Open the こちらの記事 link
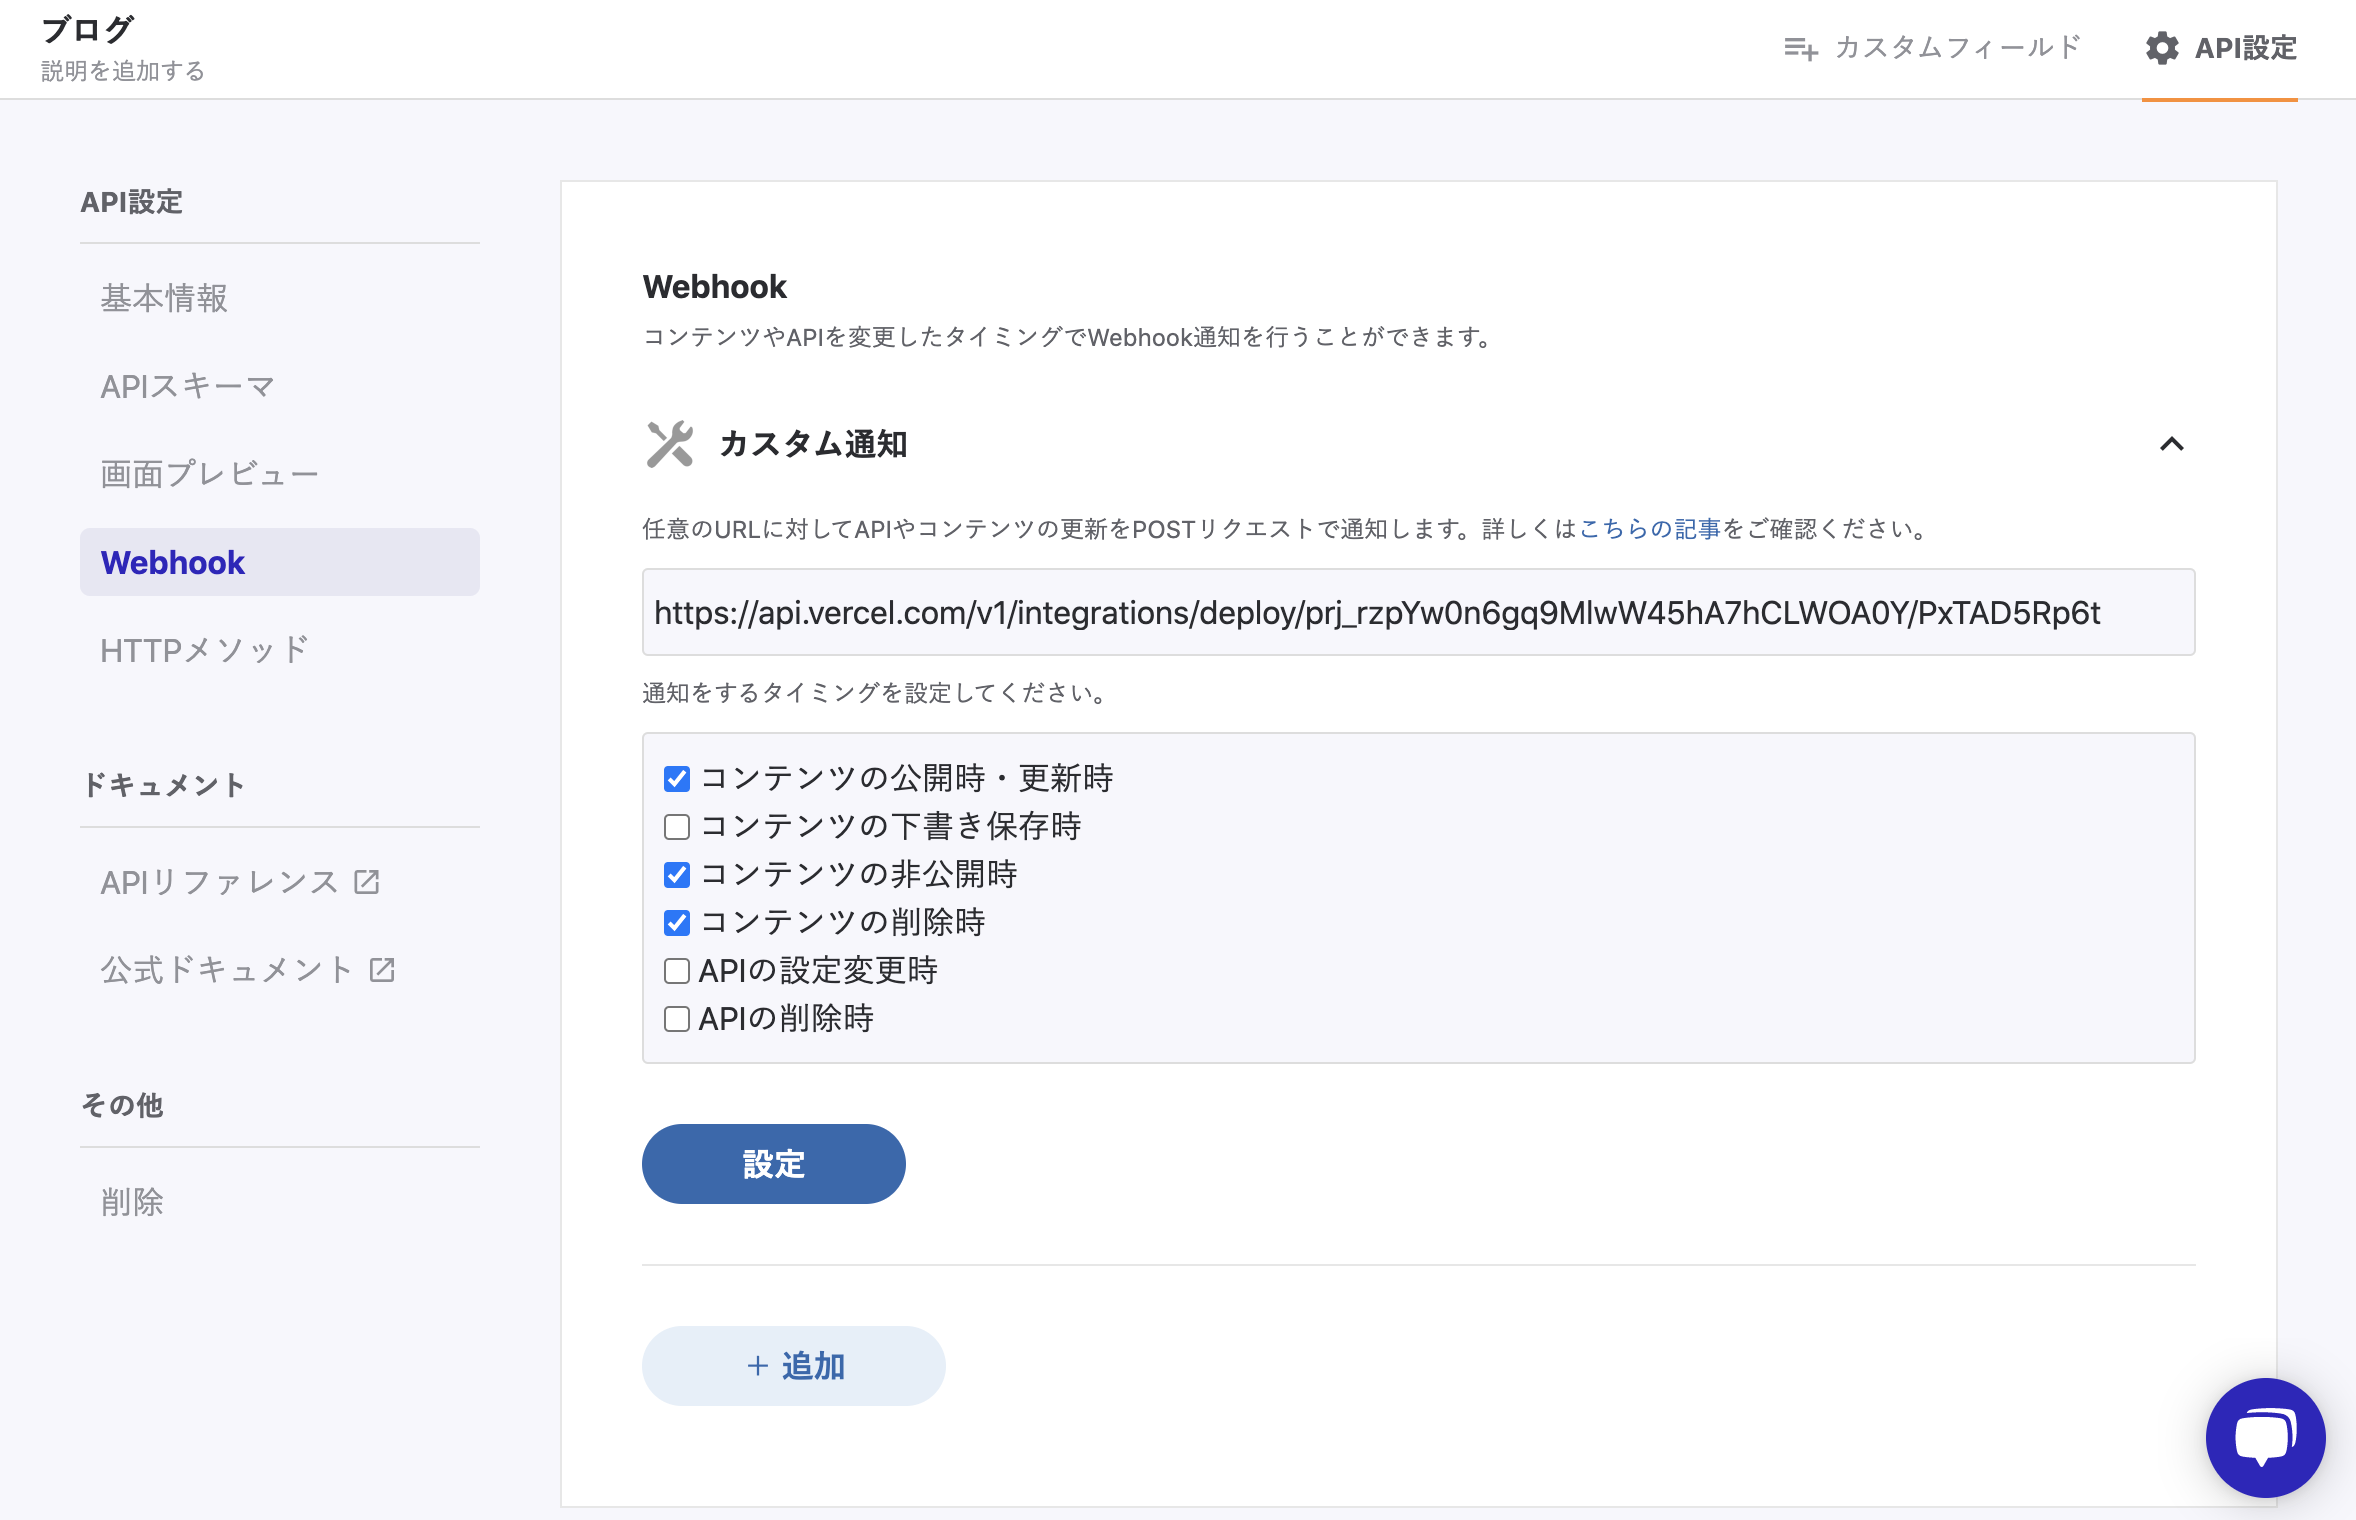Viewport: 2356px width, 1520px height. [x=1649, y=529]
